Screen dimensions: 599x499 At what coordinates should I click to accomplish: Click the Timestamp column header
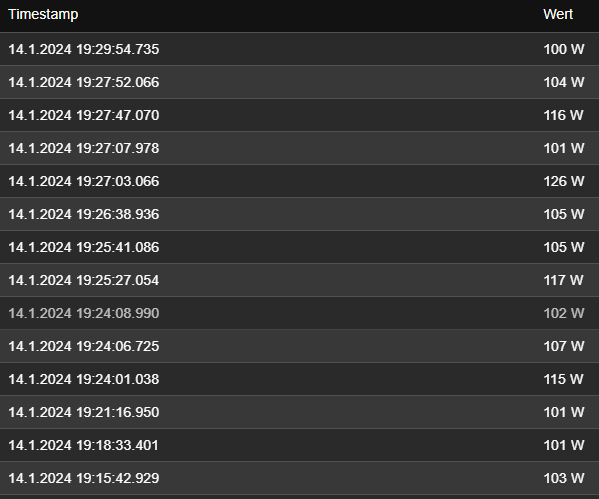click(x=43, y=15)
